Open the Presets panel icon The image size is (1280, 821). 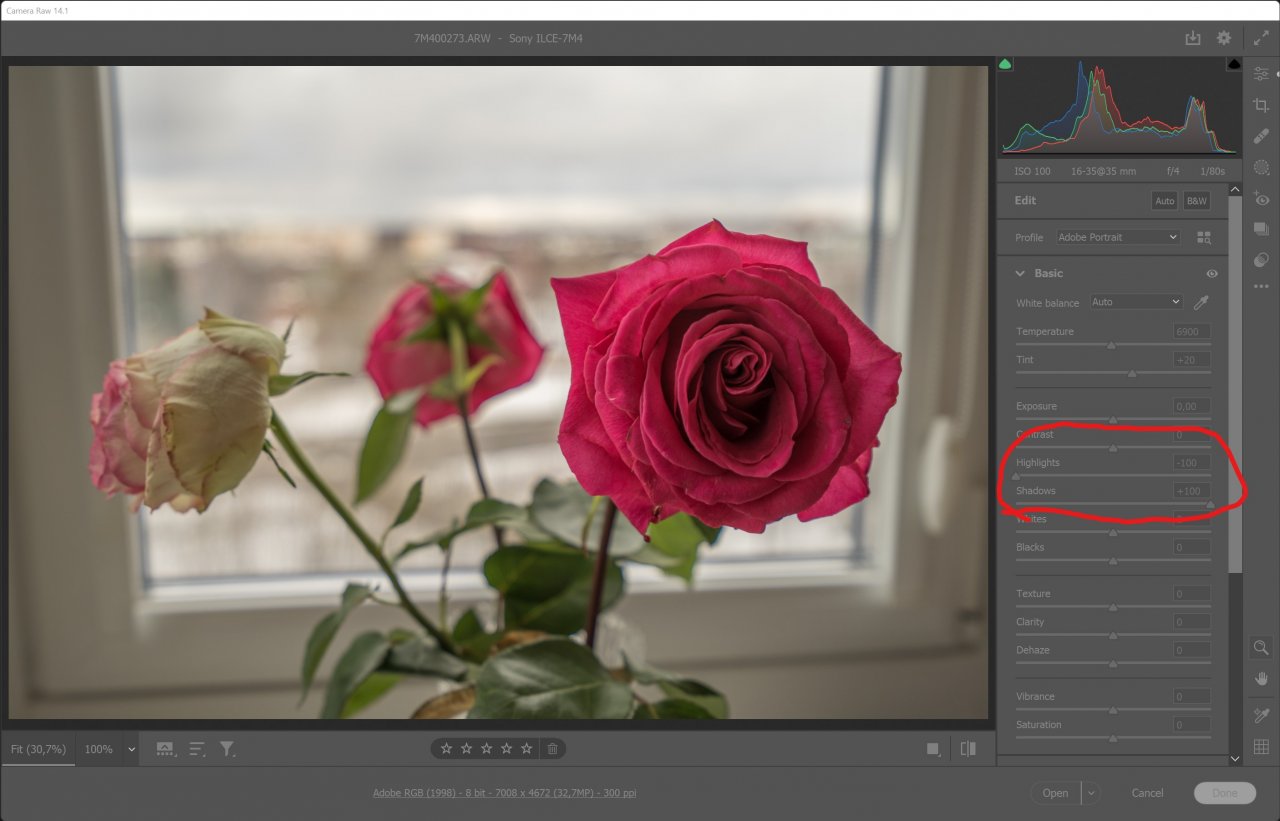(1261, 260)
